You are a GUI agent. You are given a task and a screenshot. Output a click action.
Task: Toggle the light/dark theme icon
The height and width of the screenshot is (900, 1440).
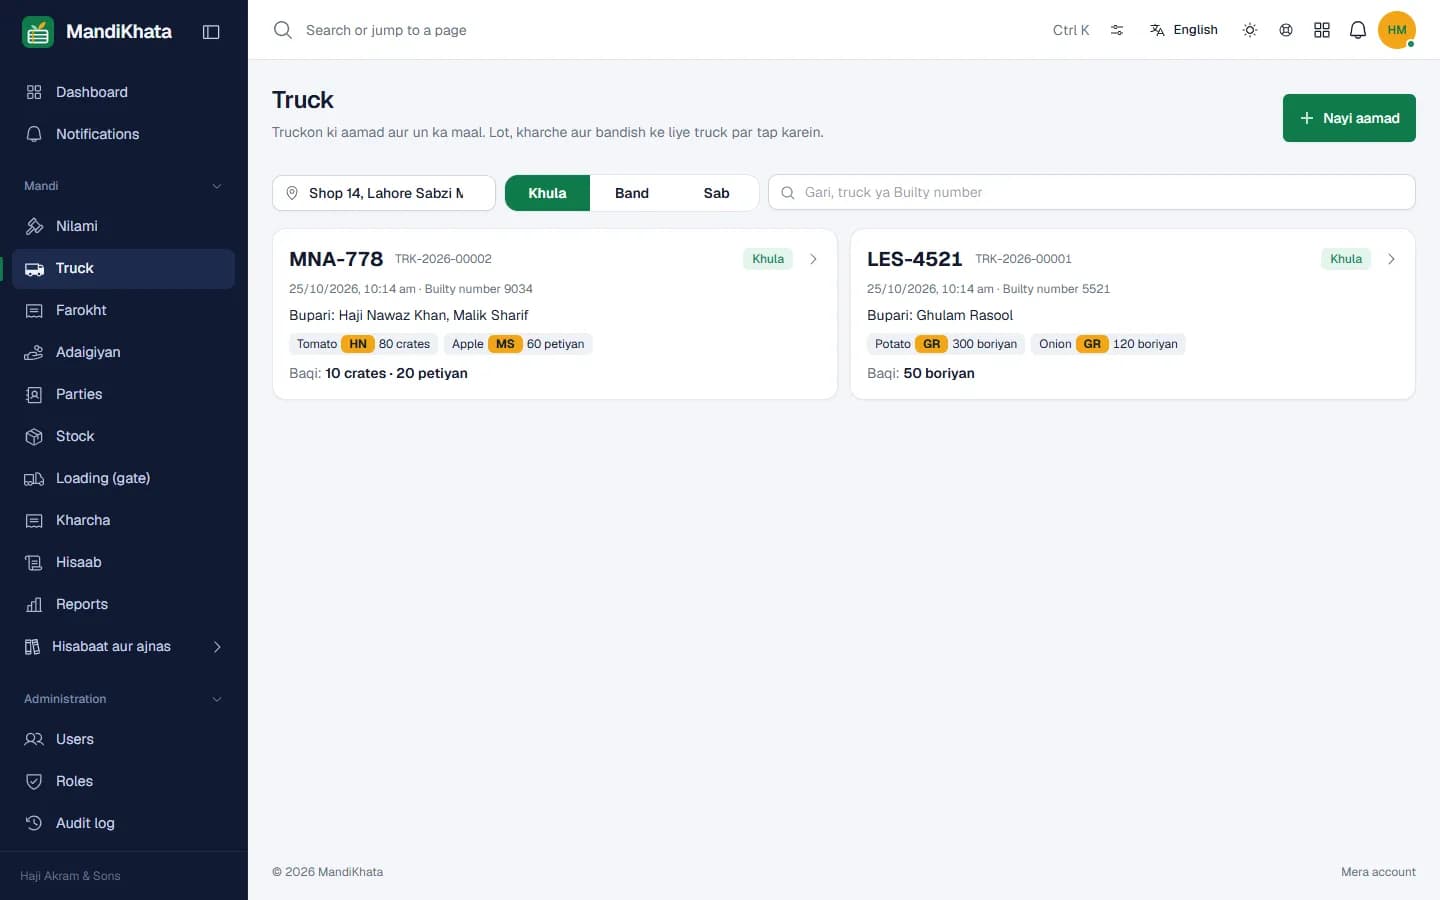(x=1250, y=30)
